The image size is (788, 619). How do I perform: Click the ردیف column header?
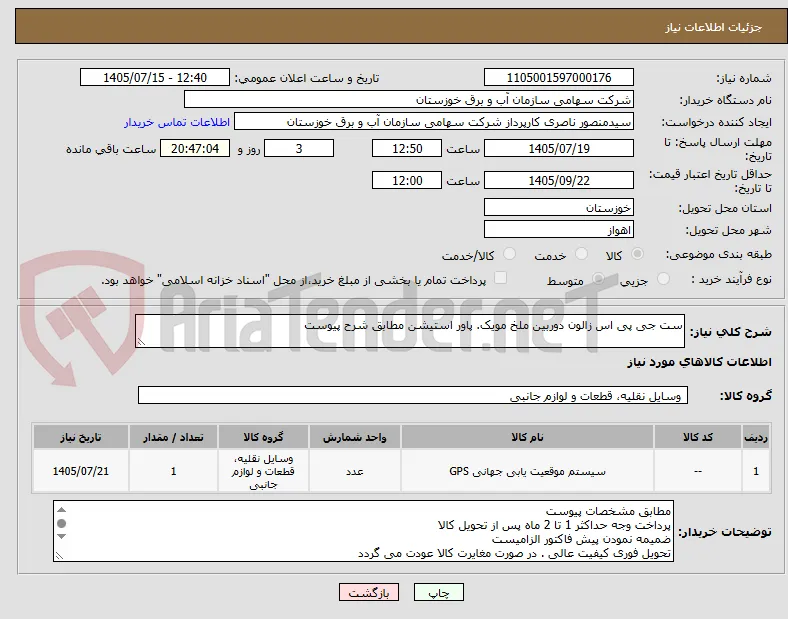point(755,437)
